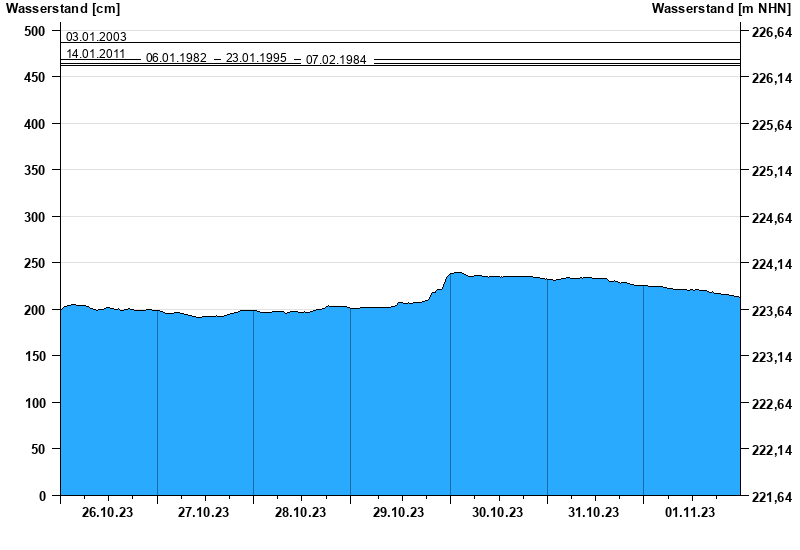This screenshot has height=550, width=800.
Task: Select the 221,64 value on the NHN axis
Action: point(771,497)
